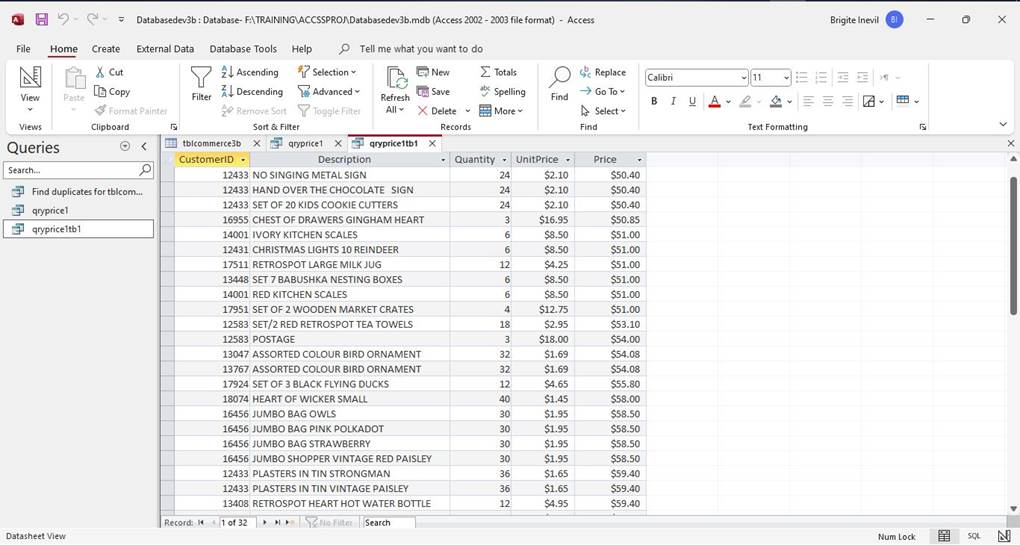
Task: Switch to SQL view in status bar
Action: point(974,536)
